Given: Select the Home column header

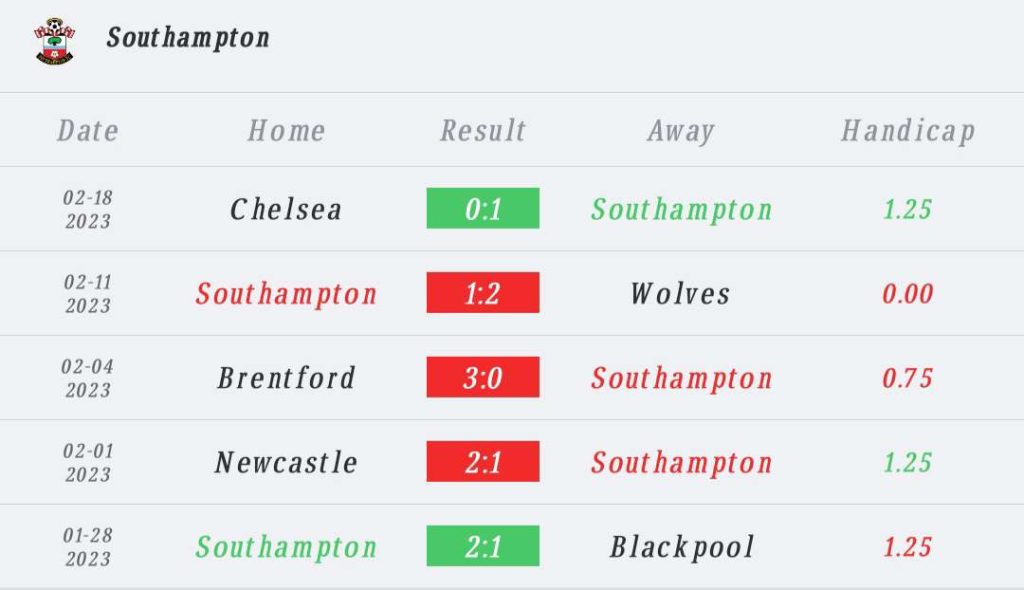Looking at the screenshot, I should (287, 131).
